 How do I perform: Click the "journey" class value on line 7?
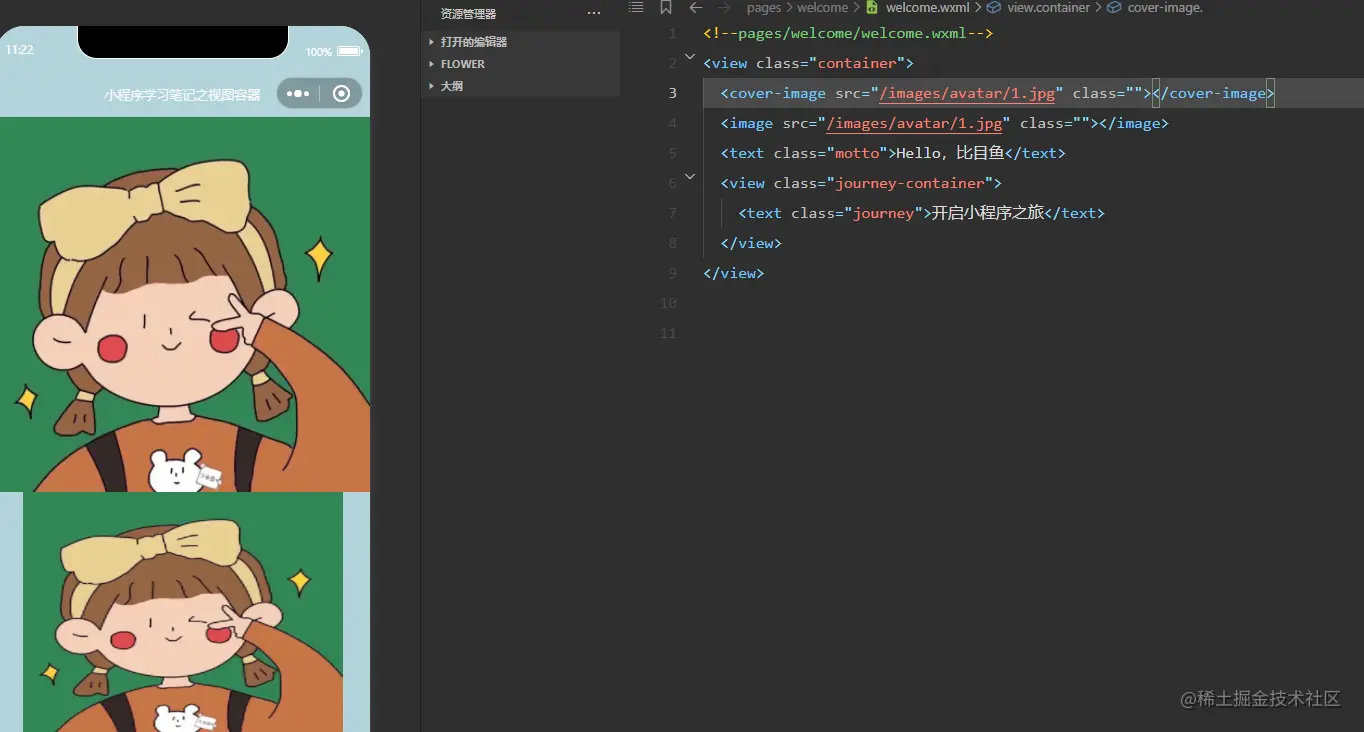883,213
